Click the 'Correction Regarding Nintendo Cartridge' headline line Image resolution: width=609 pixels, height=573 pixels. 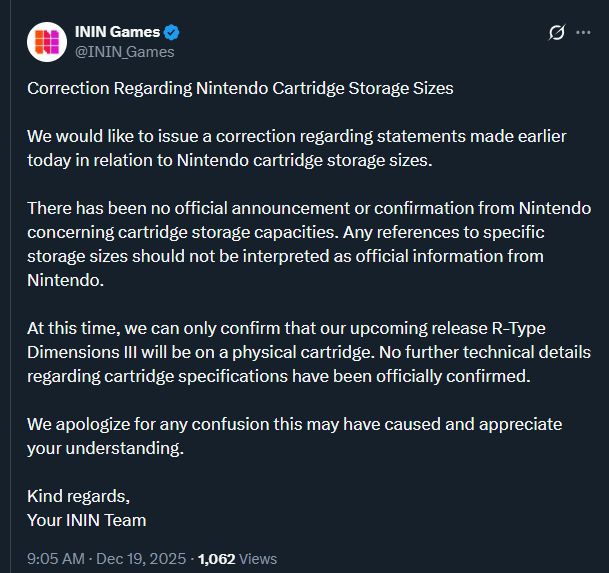pos(240,88)
